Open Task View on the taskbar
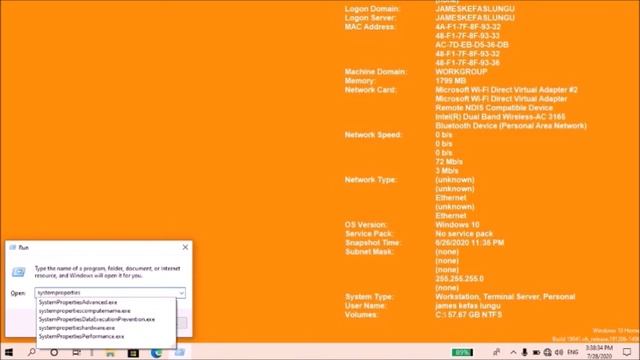The image size is (640, 360). [76, 352]
